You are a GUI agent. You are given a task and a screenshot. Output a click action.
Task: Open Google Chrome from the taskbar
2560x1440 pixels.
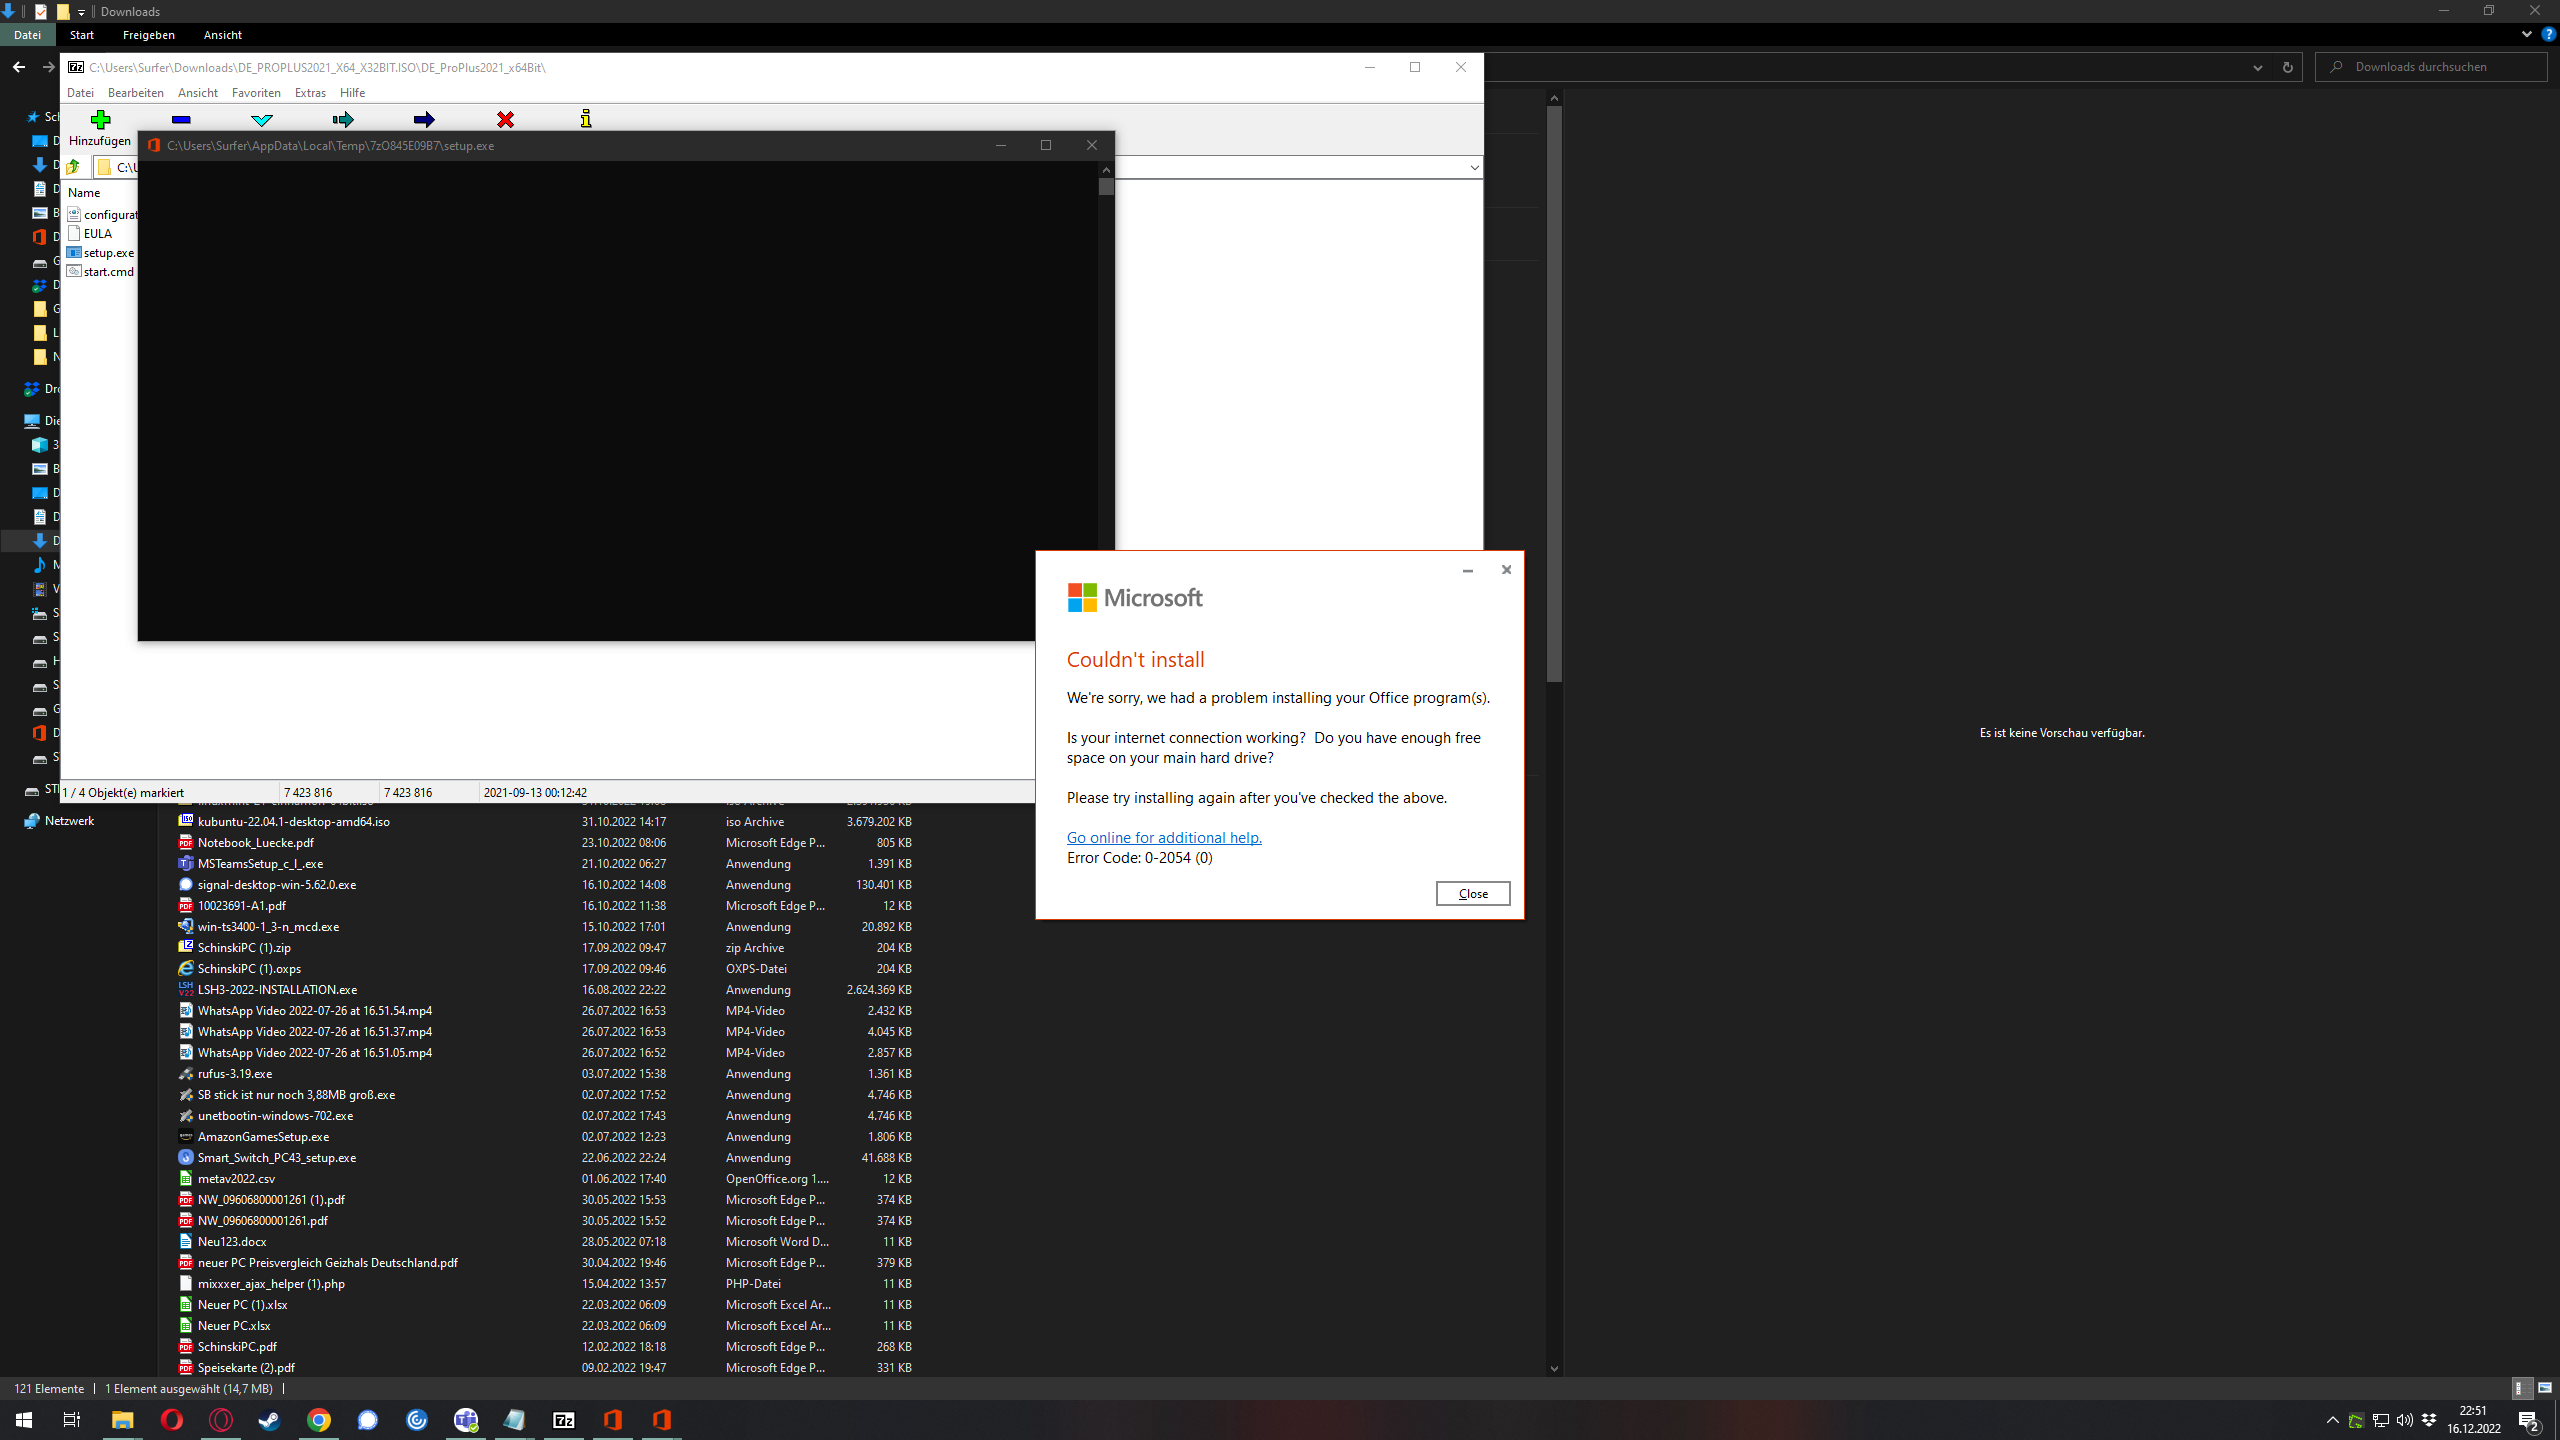319,1420
